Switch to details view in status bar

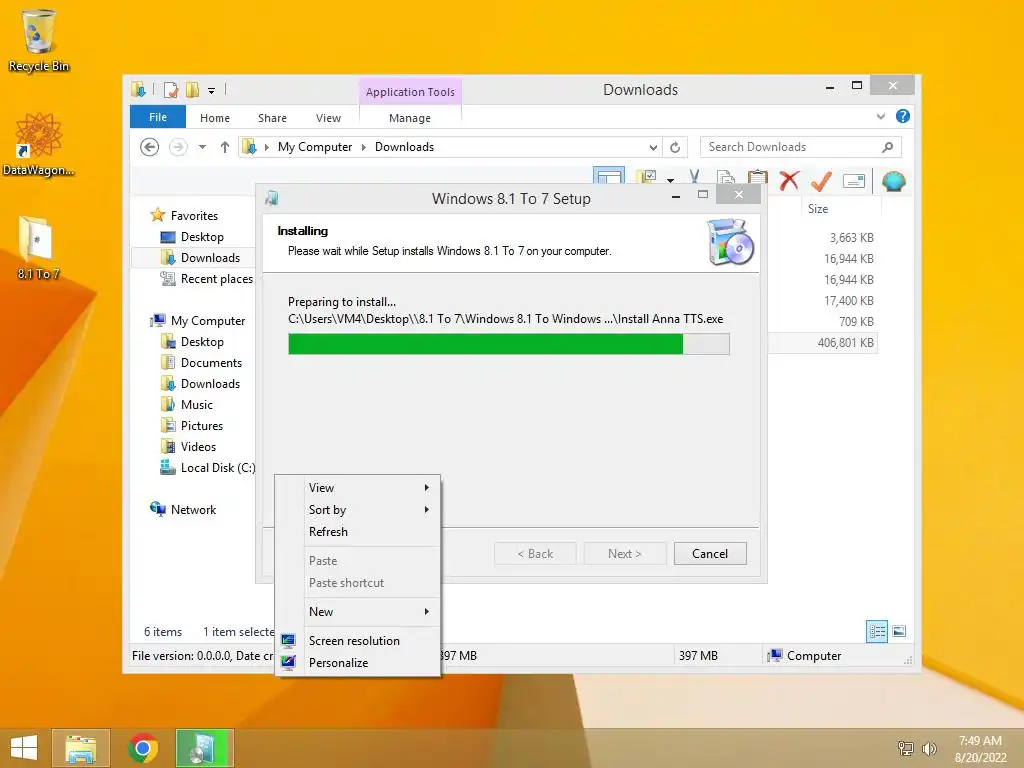point(877,631)
